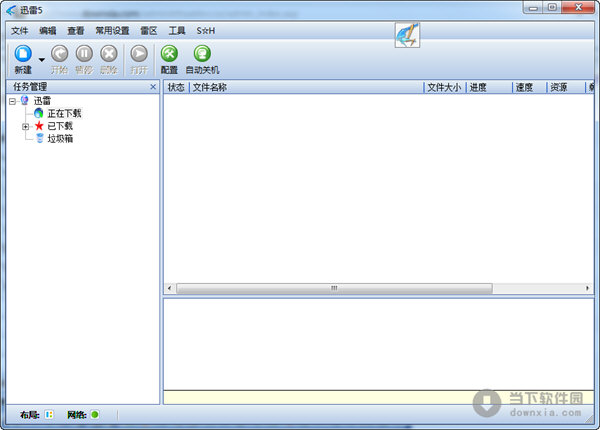
Task: Select 正在下载 in the task tree
Action: pos(65,113)
